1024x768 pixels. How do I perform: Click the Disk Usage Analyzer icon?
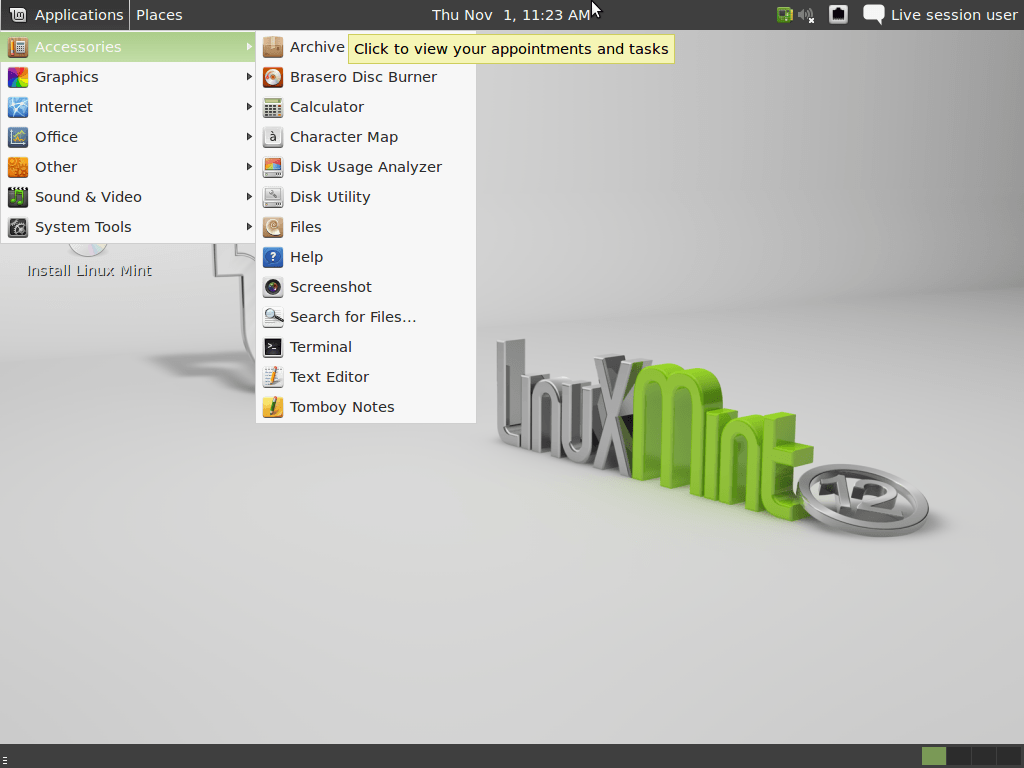tap(273, 167)
